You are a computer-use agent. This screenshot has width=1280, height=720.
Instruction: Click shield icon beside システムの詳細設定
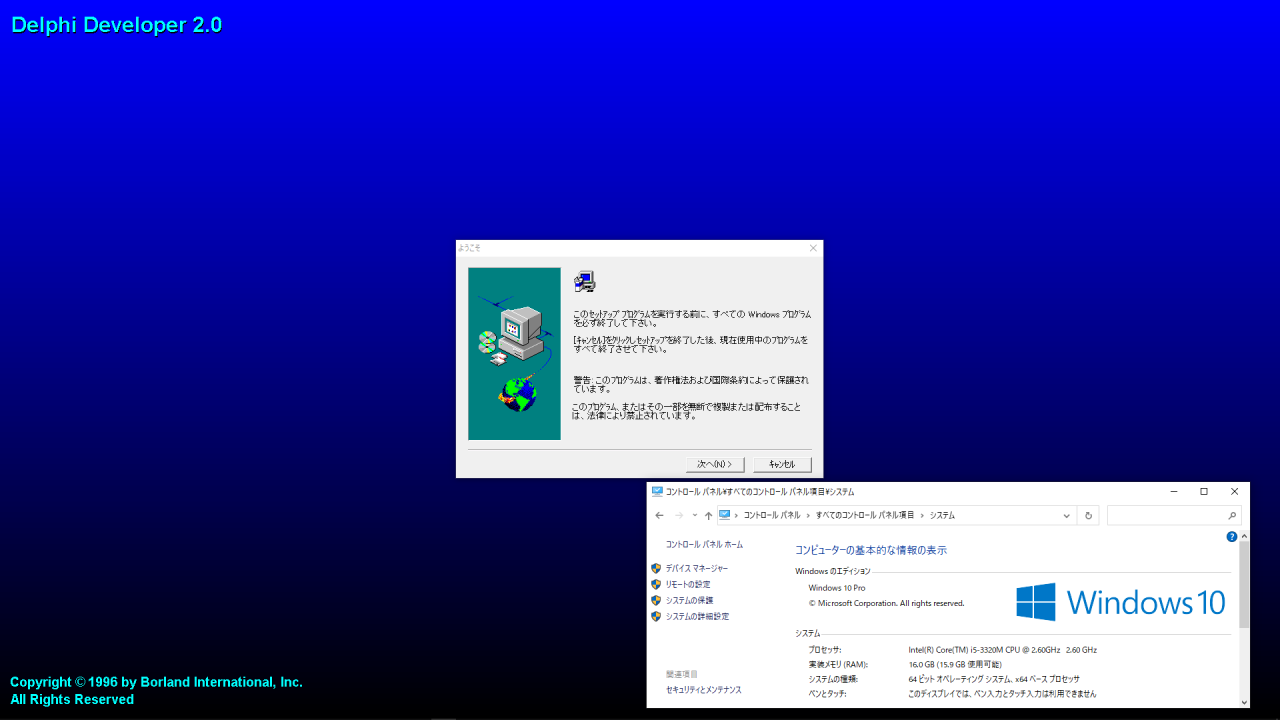[656, 616]
